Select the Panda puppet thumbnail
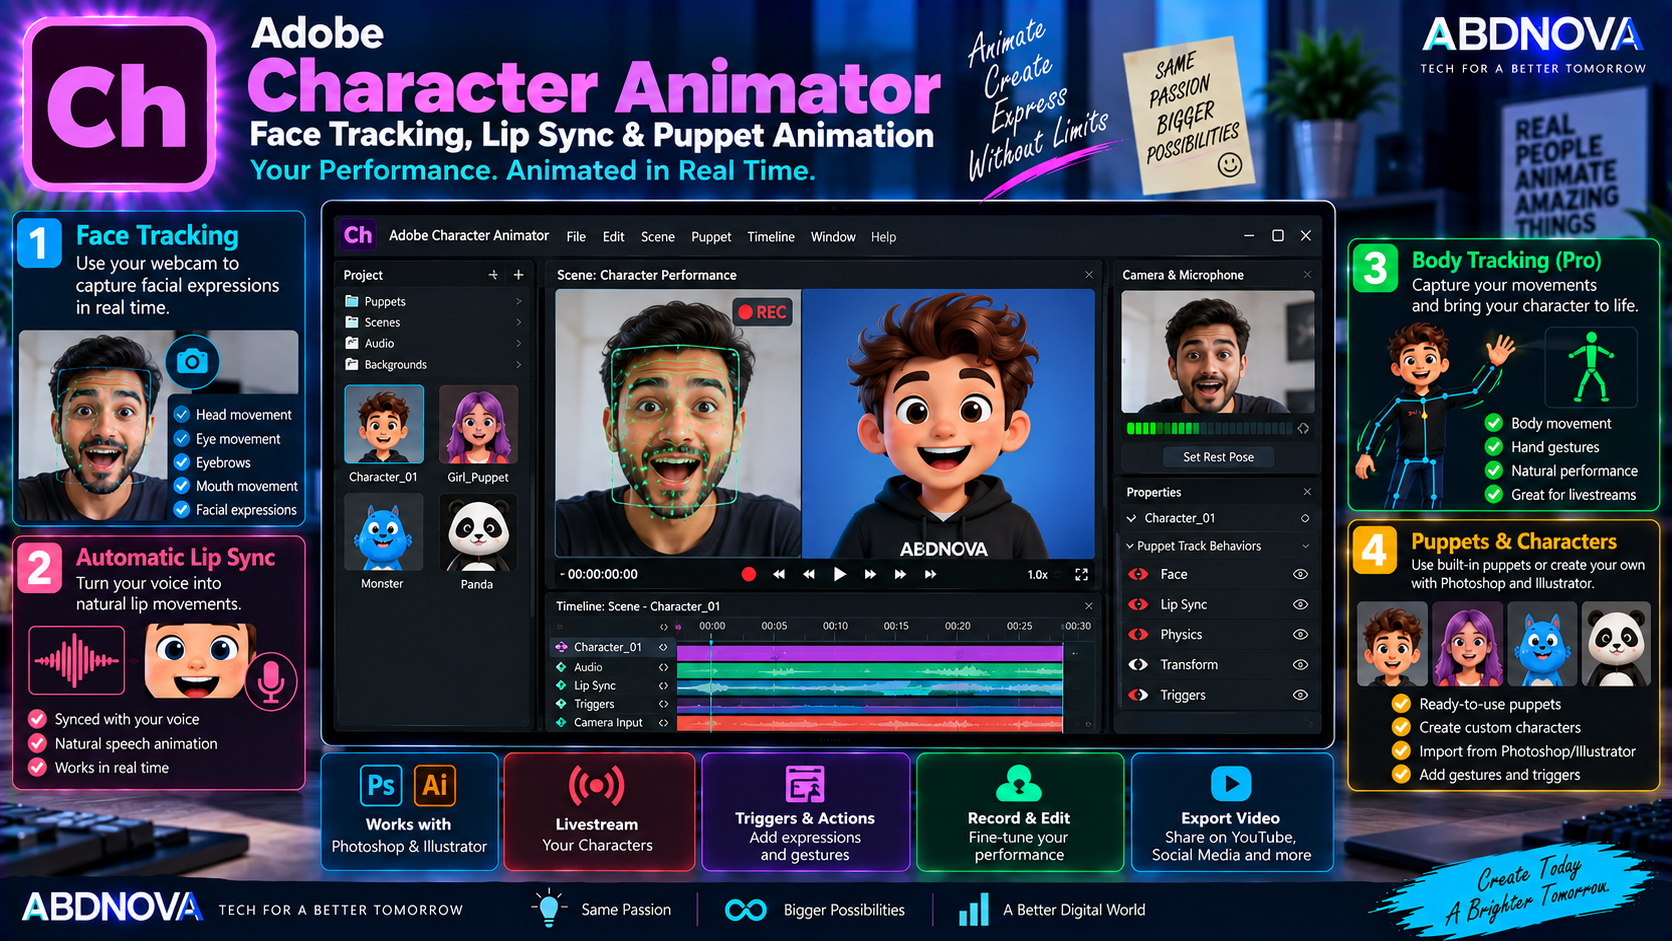The width and height of the screenshot is (1672, 941). (x=478, y=532)
